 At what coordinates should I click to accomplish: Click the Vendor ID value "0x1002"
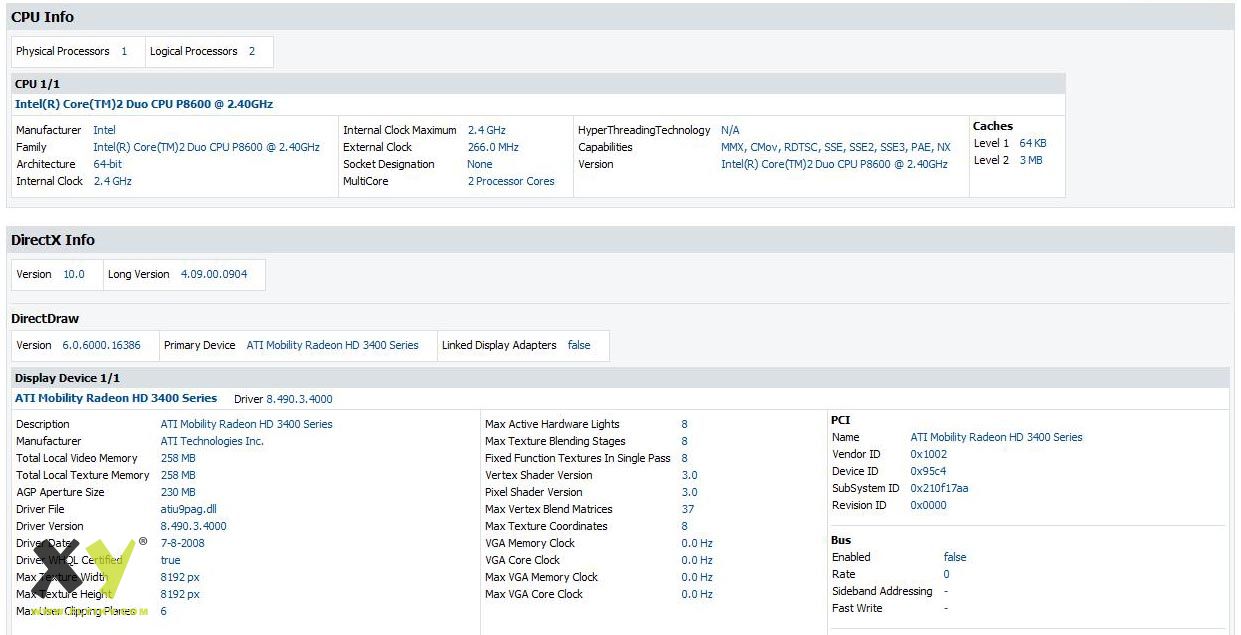(929, 454)
